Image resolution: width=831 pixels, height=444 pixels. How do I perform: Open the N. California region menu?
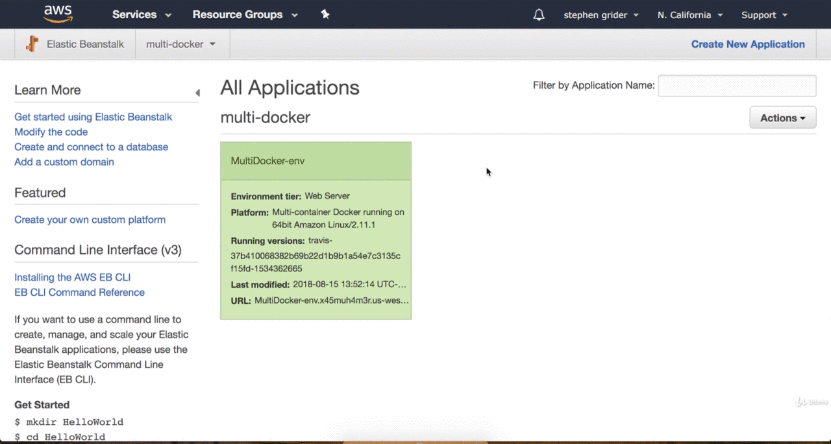(x=690, y=15)
